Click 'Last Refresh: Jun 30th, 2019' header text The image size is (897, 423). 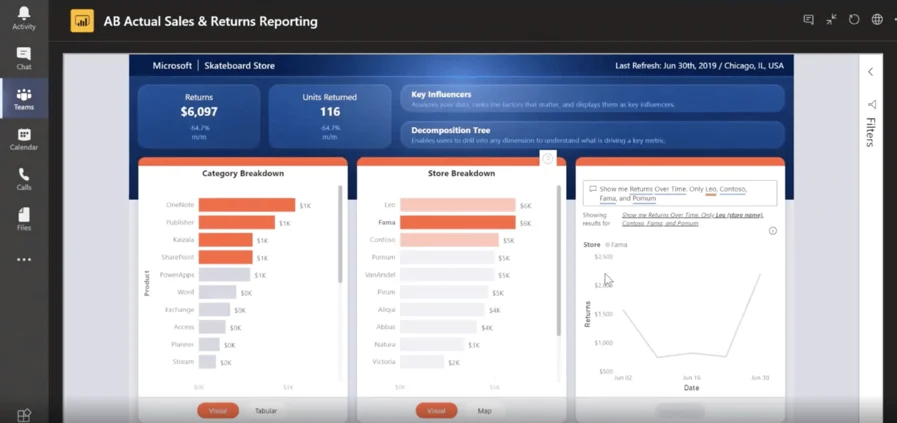[667, 66]
